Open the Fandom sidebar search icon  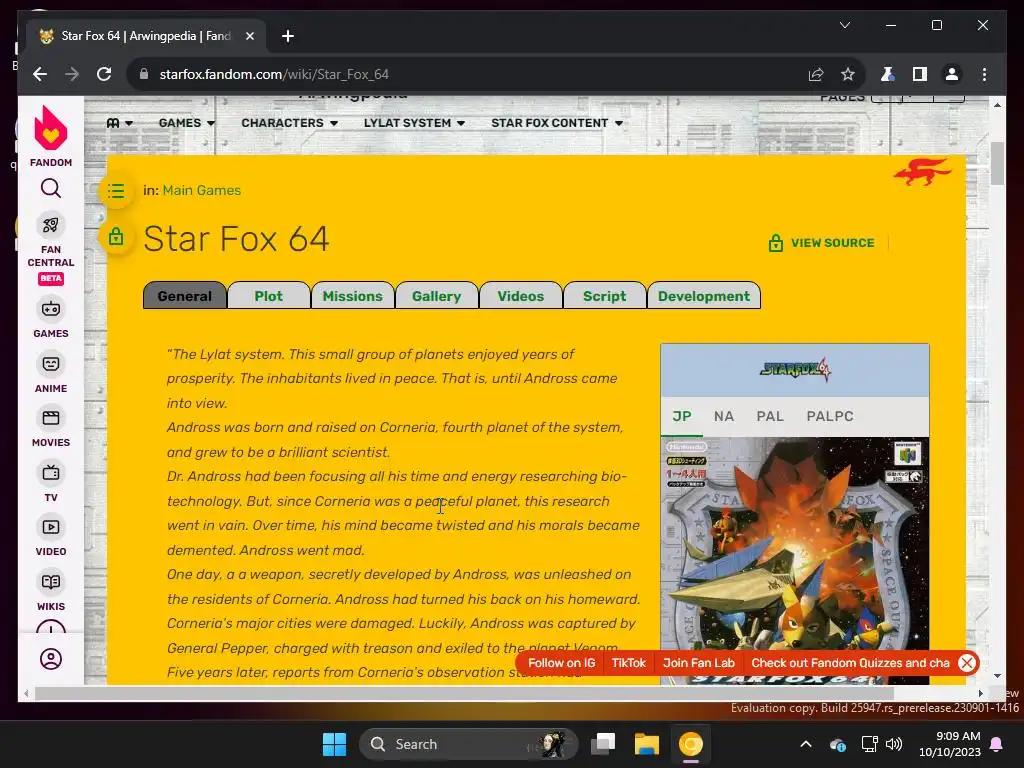tap(51, 189)
